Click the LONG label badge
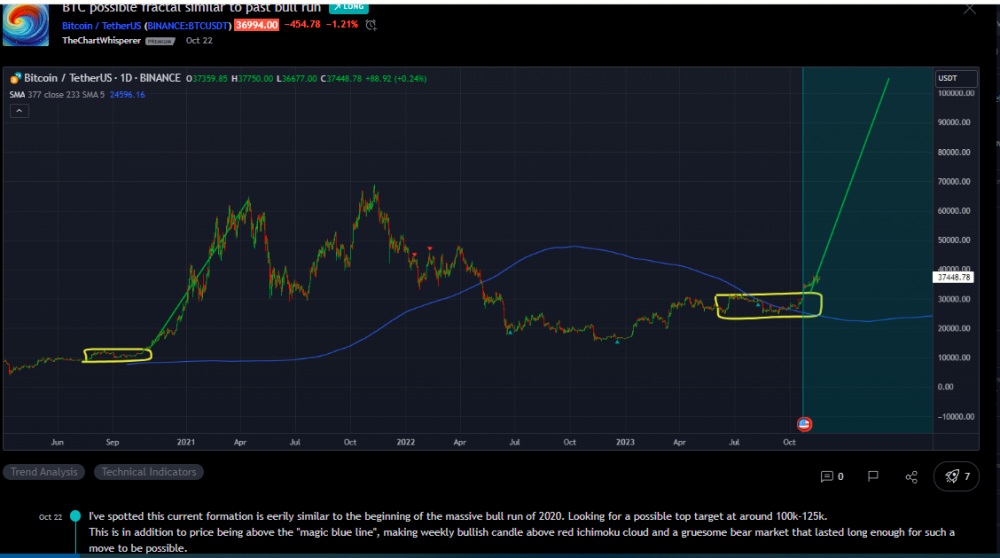Screen dimensions: 1000x558 [348, 6]
